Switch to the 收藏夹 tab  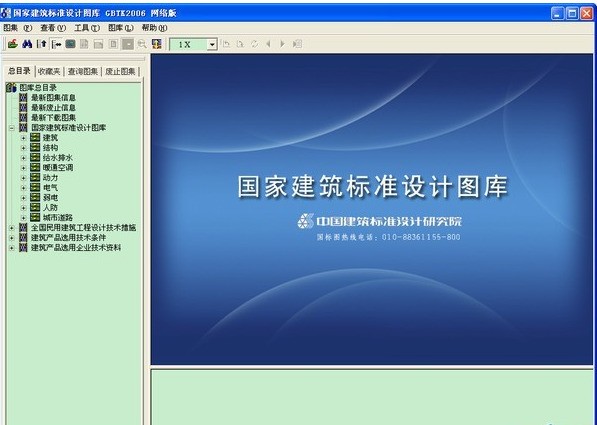[49, 72]
